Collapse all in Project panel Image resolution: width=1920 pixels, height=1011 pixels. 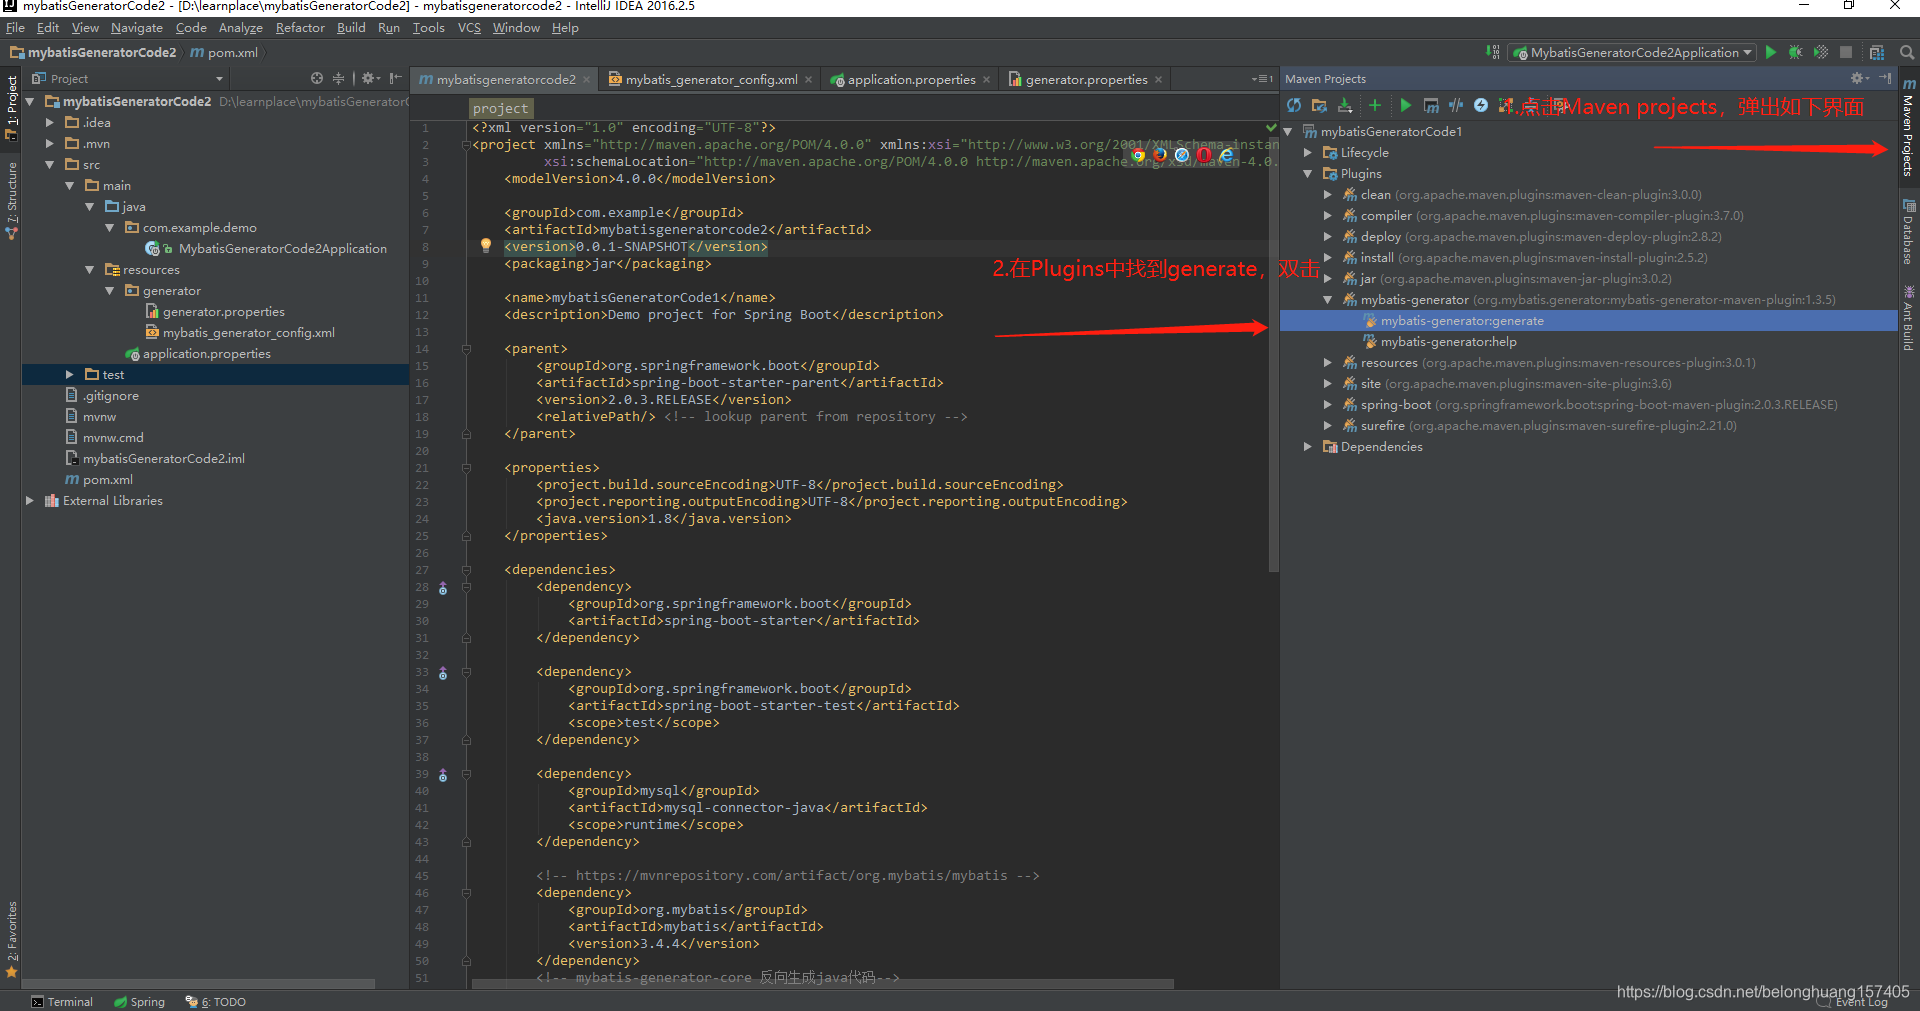pyautogui.click(x=338, y=78)
